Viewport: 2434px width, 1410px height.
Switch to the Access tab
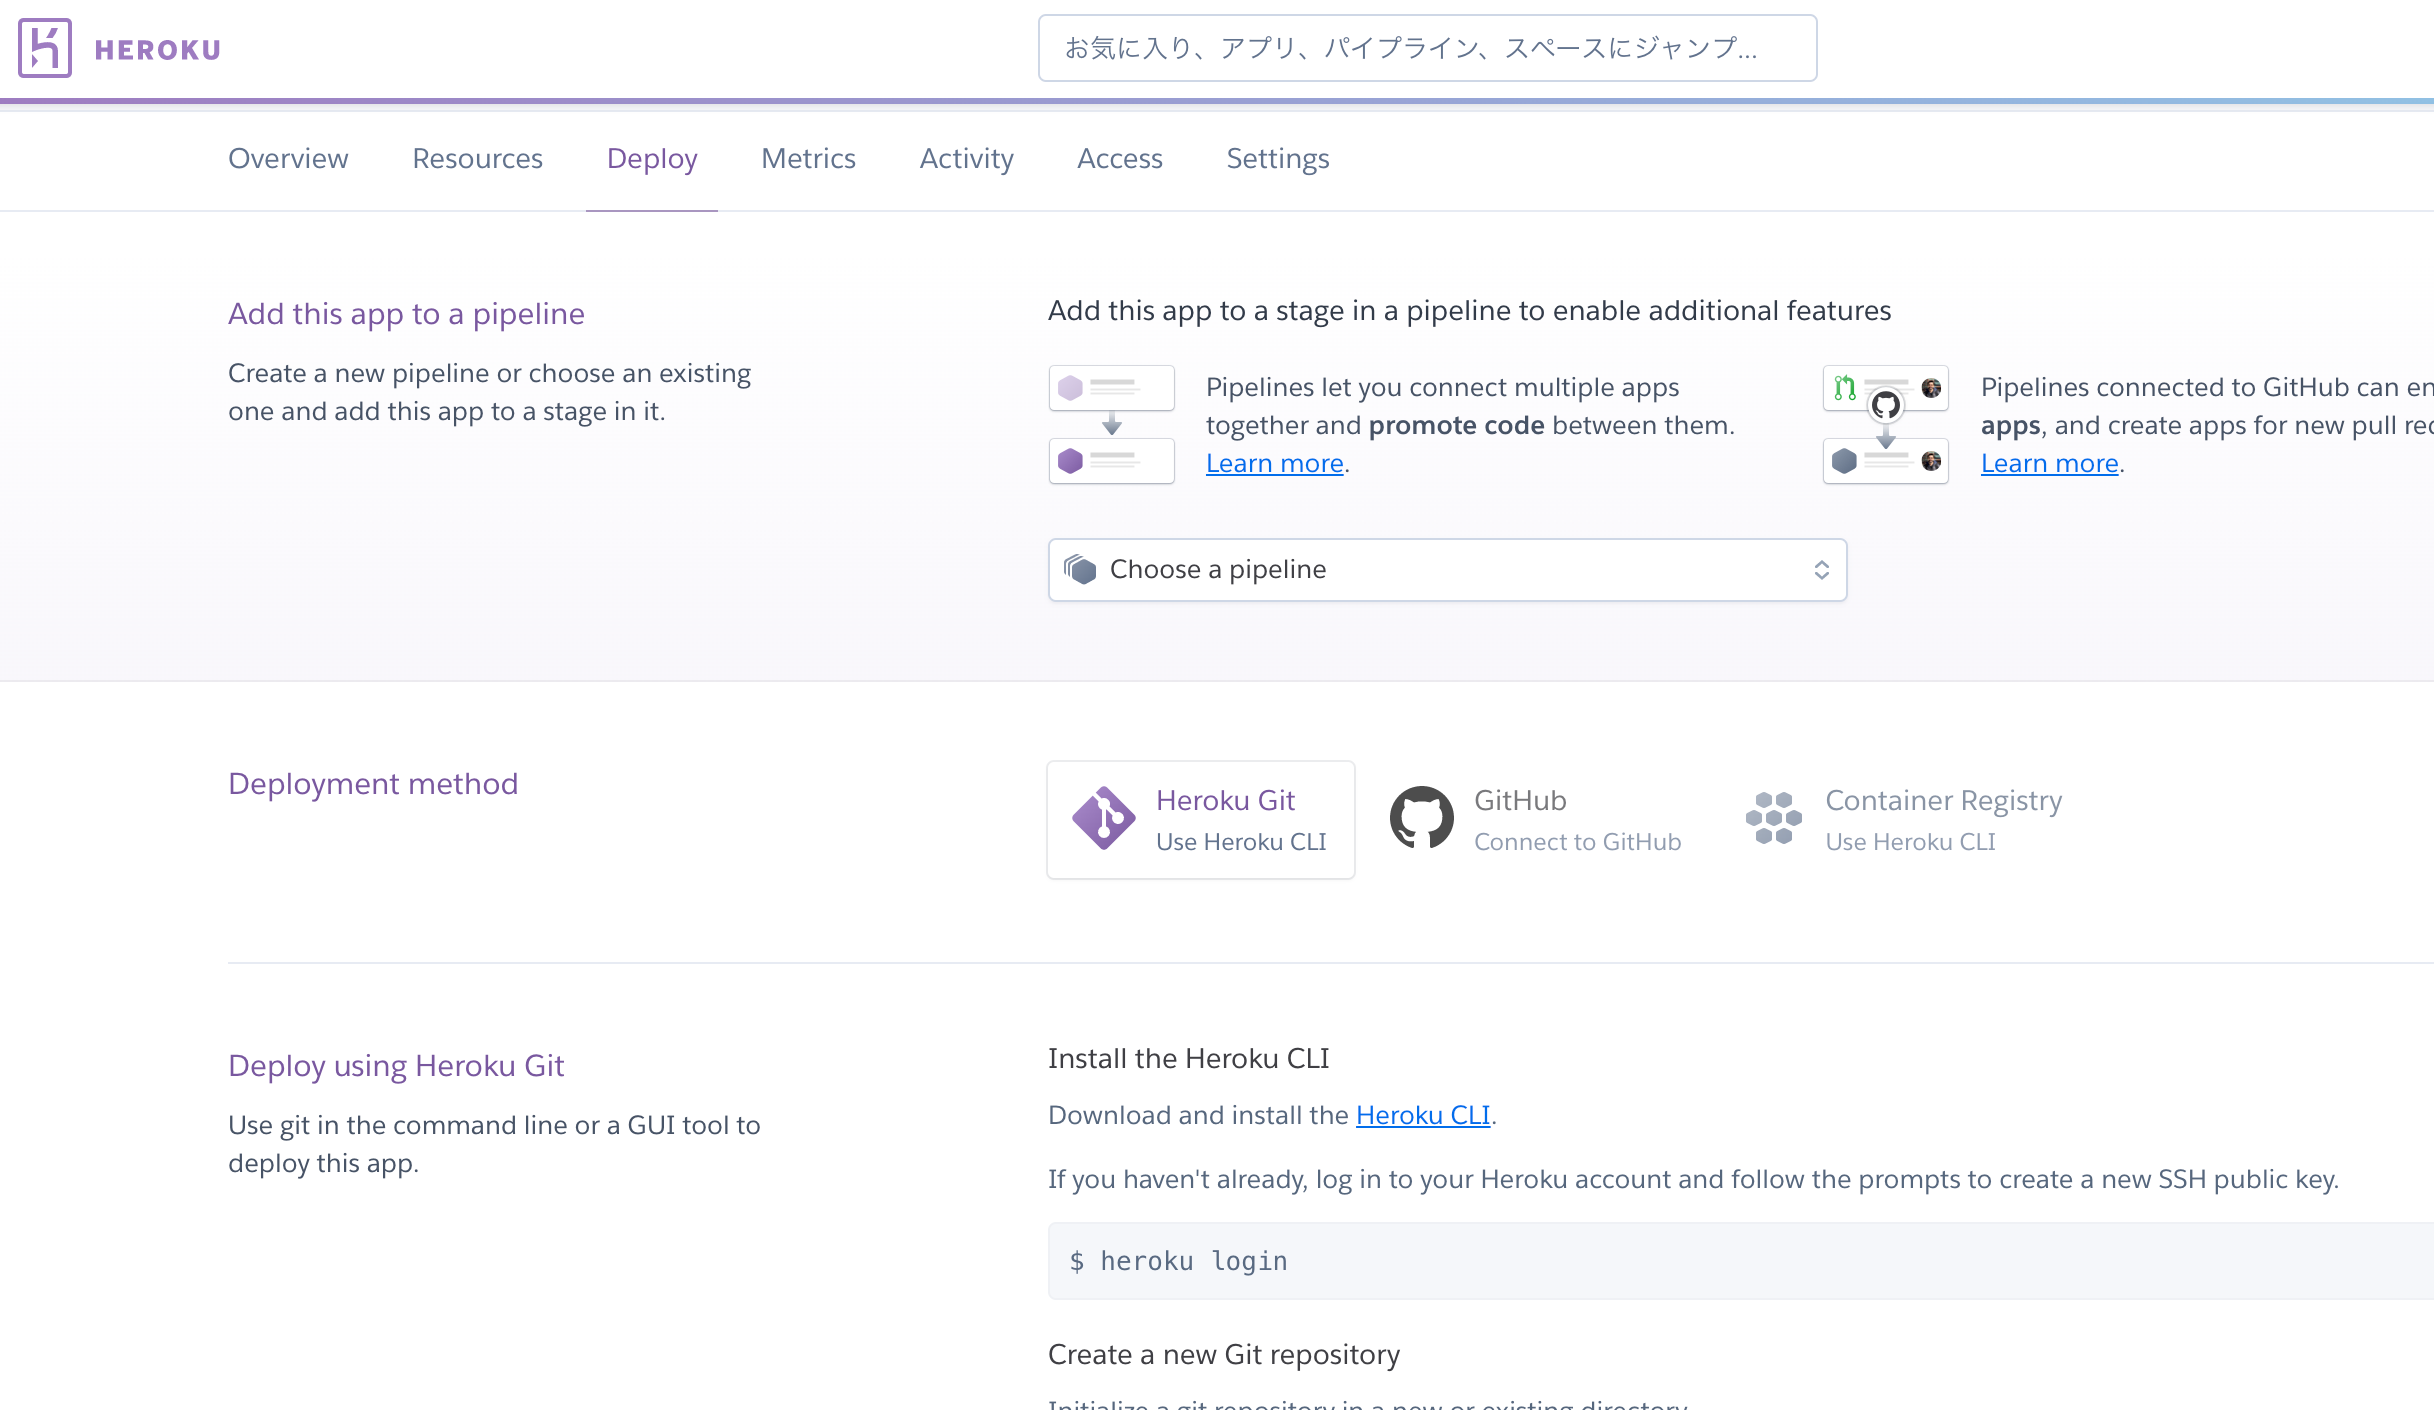(1119, 158)
